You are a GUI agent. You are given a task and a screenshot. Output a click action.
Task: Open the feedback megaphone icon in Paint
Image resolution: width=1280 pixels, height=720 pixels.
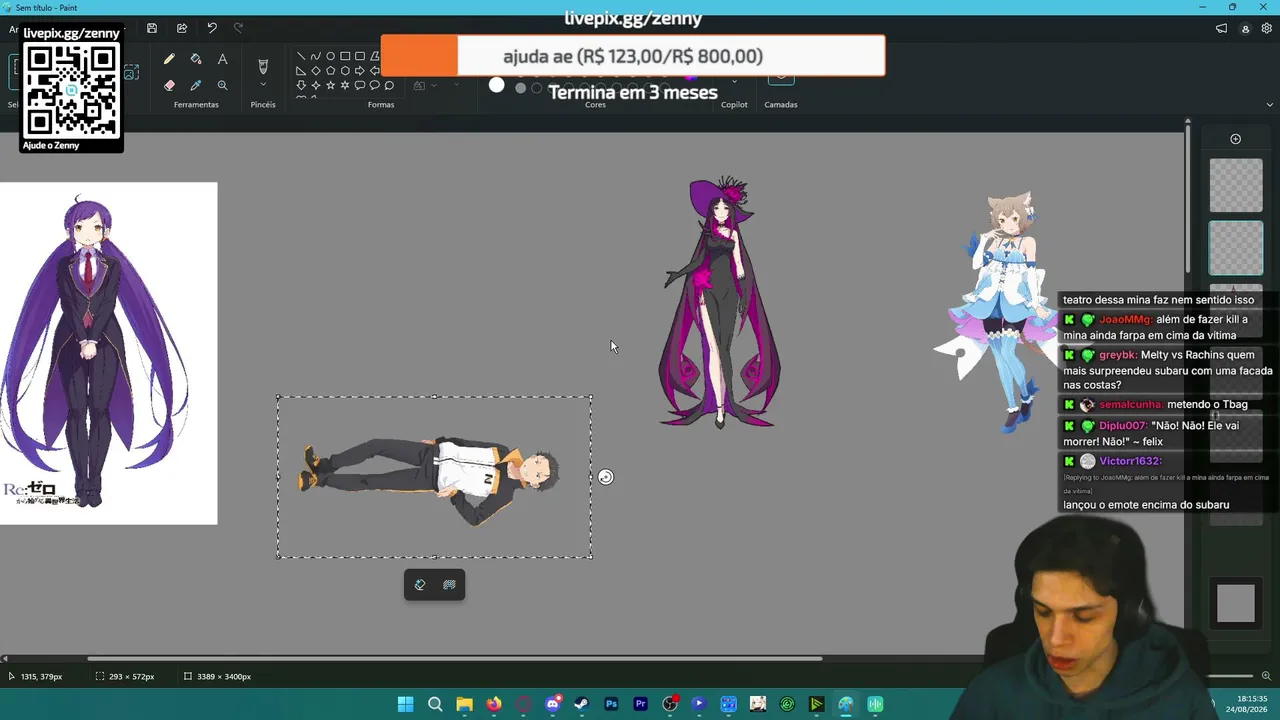[1221, 29]
